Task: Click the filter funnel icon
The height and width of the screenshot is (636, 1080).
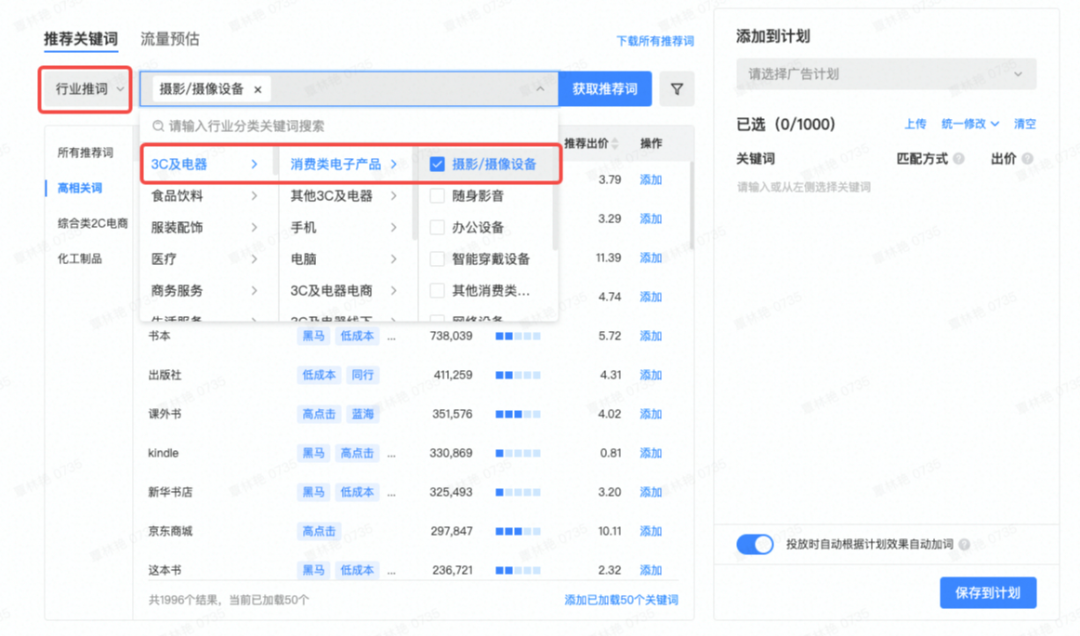Action: pos(677,89)
